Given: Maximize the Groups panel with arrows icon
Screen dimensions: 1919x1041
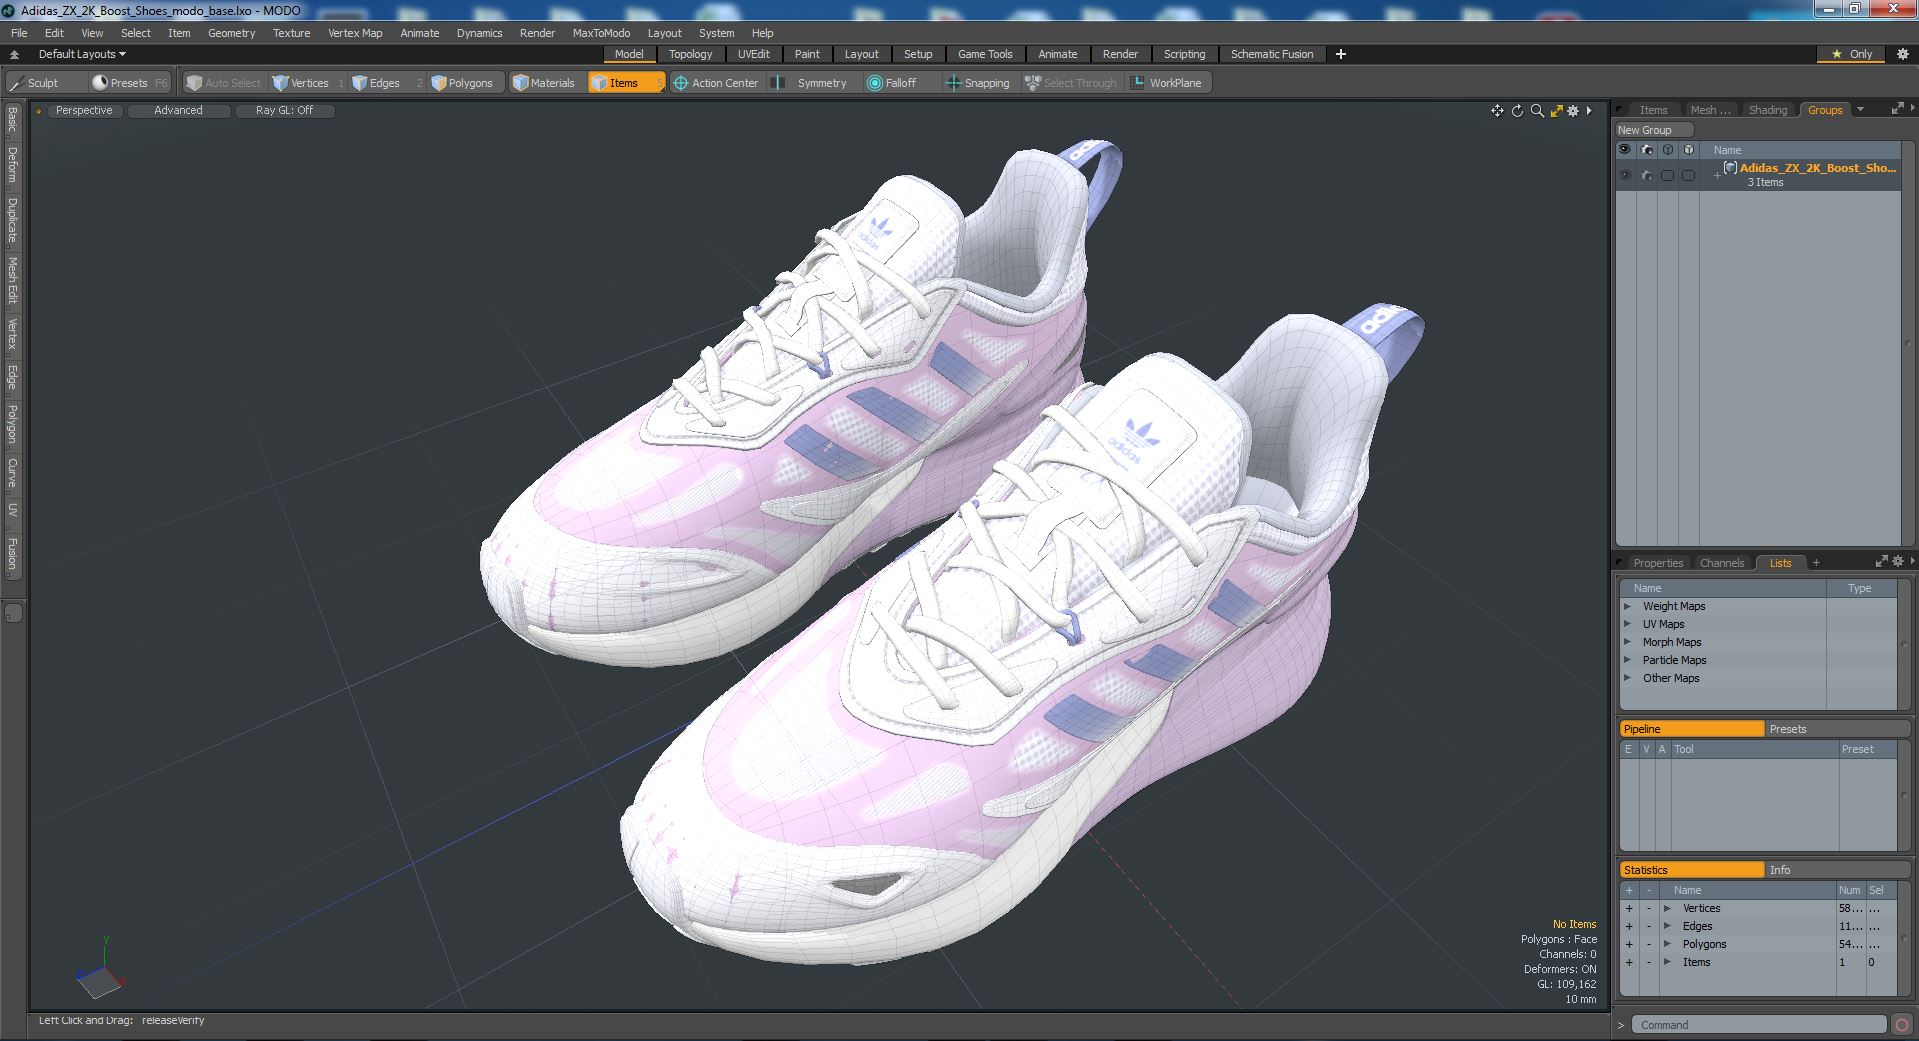Looking at the screenshot, I should click(1897, 109).
